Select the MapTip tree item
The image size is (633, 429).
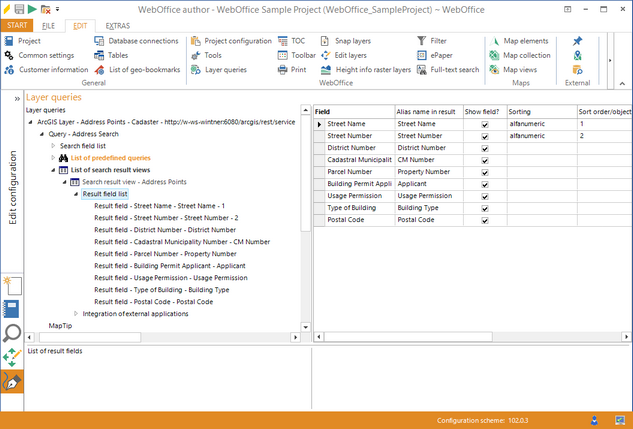(x=60, y=326)
